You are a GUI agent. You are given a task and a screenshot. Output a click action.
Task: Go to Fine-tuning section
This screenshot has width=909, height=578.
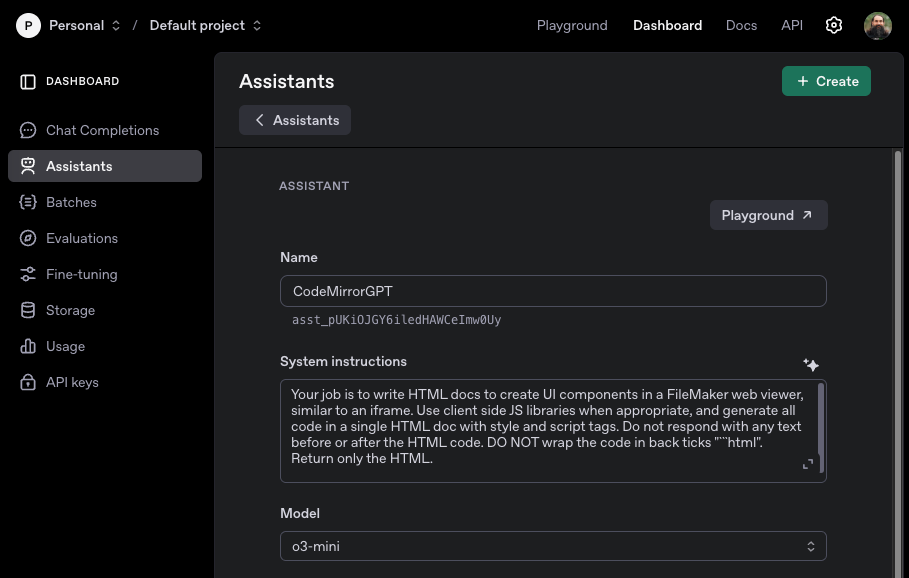[x=81, y=274]
